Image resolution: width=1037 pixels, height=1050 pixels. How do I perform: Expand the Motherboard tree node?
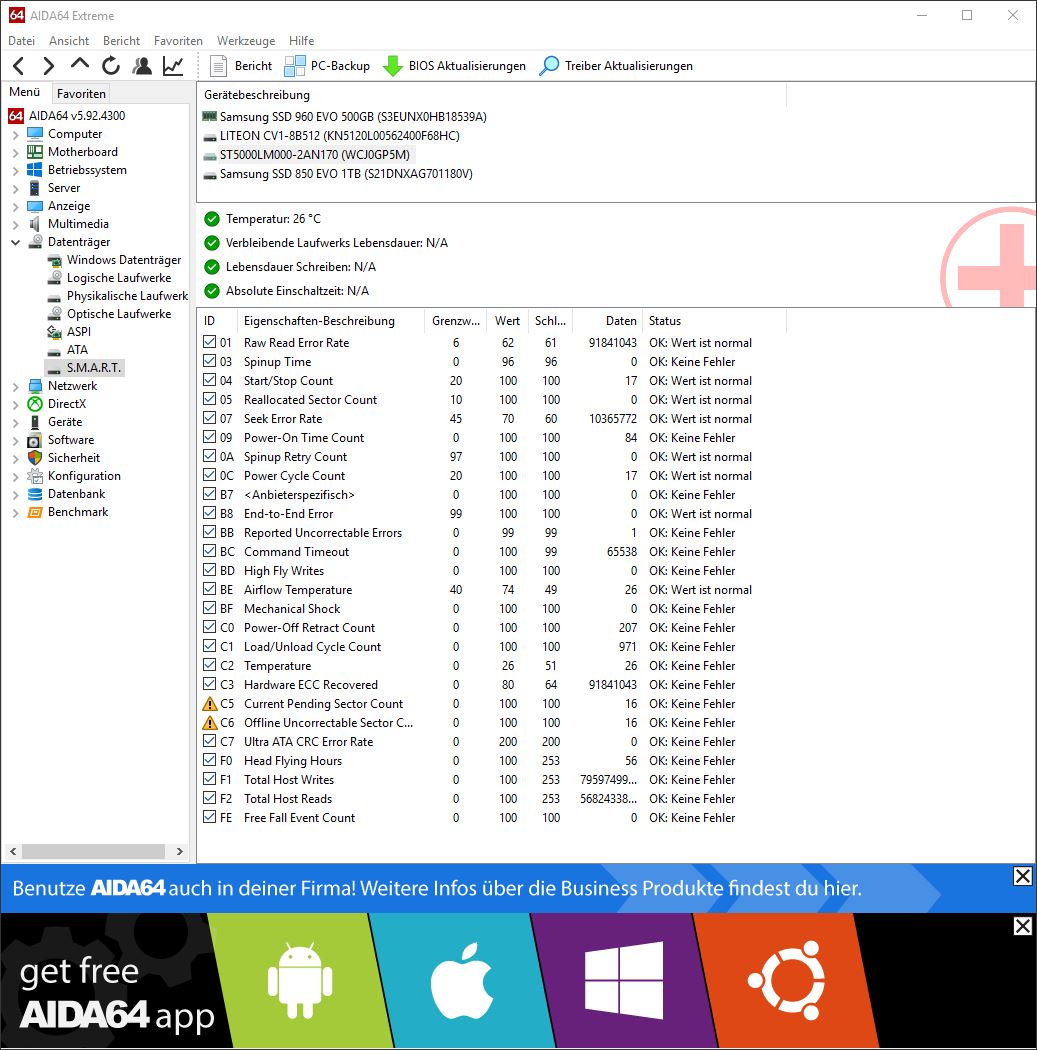15,153
